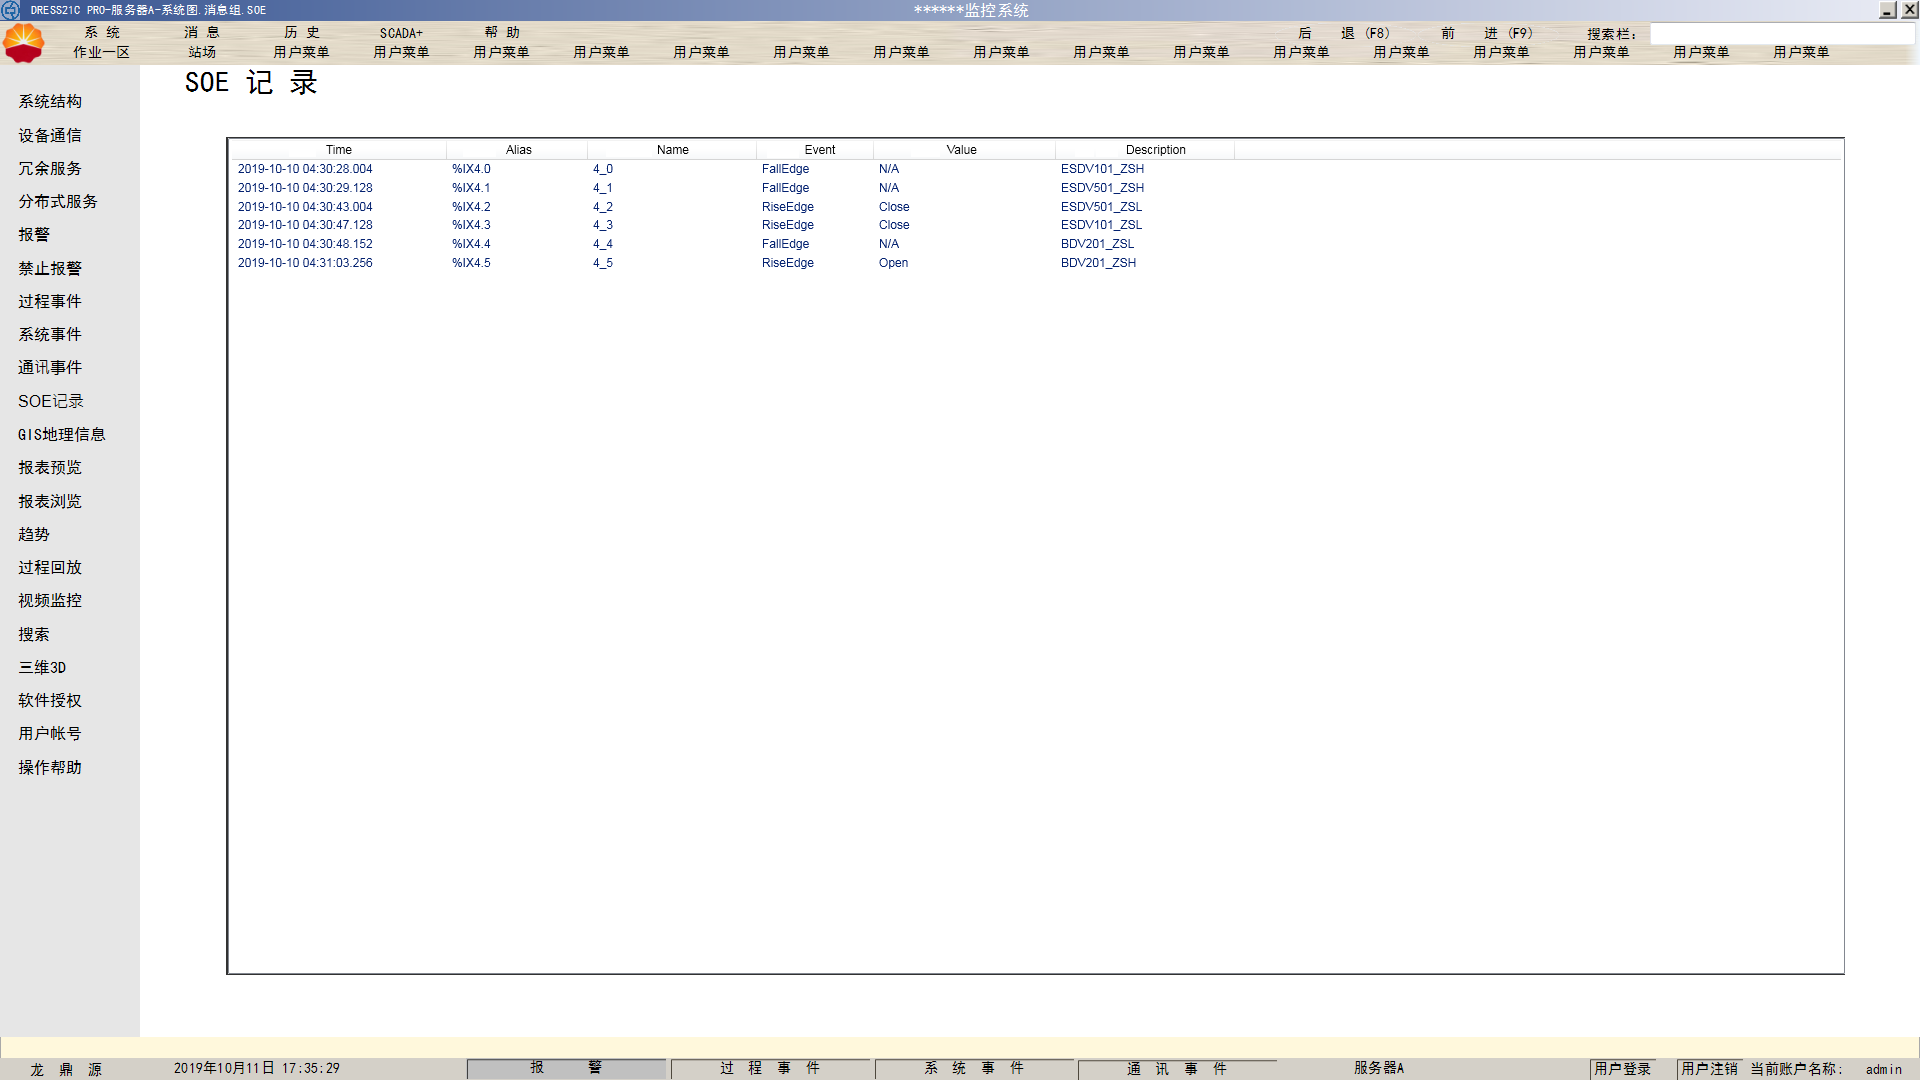Image resolution: width=1920 pixels, height=1080 pixels.
Task: Click the flame logo icon
Action: pyautogui.click(x=24, y=43)
